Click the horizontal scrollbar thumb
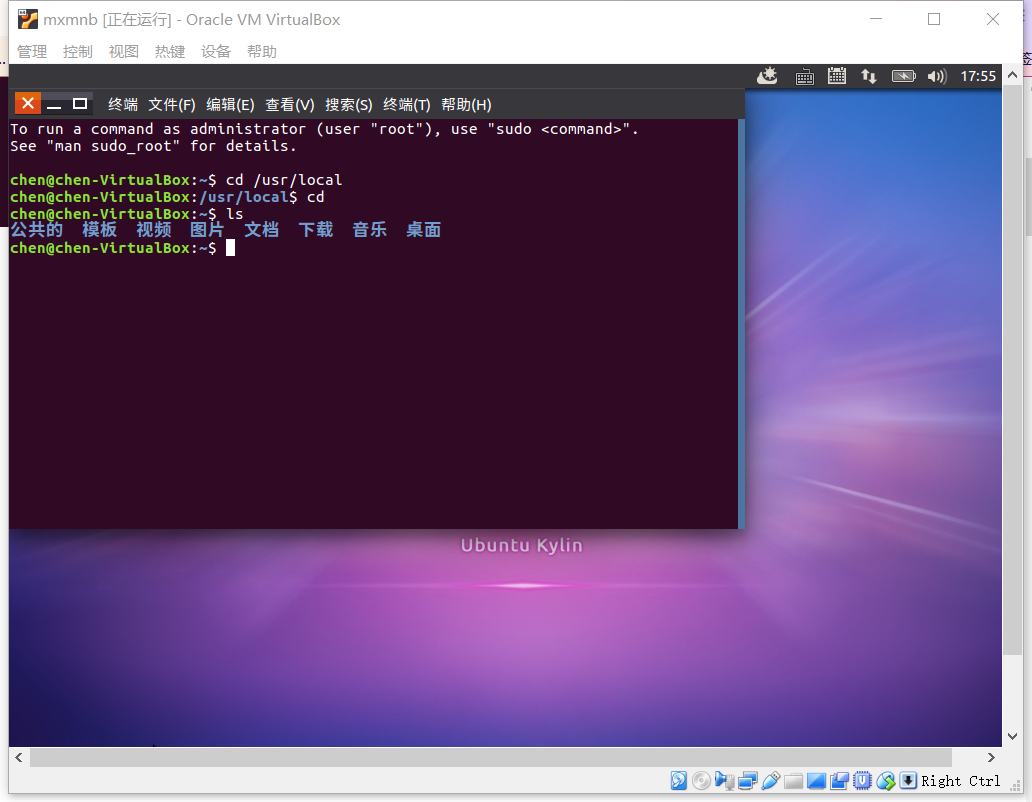This screenshot has height=802, width=1032. pos(491,757)
